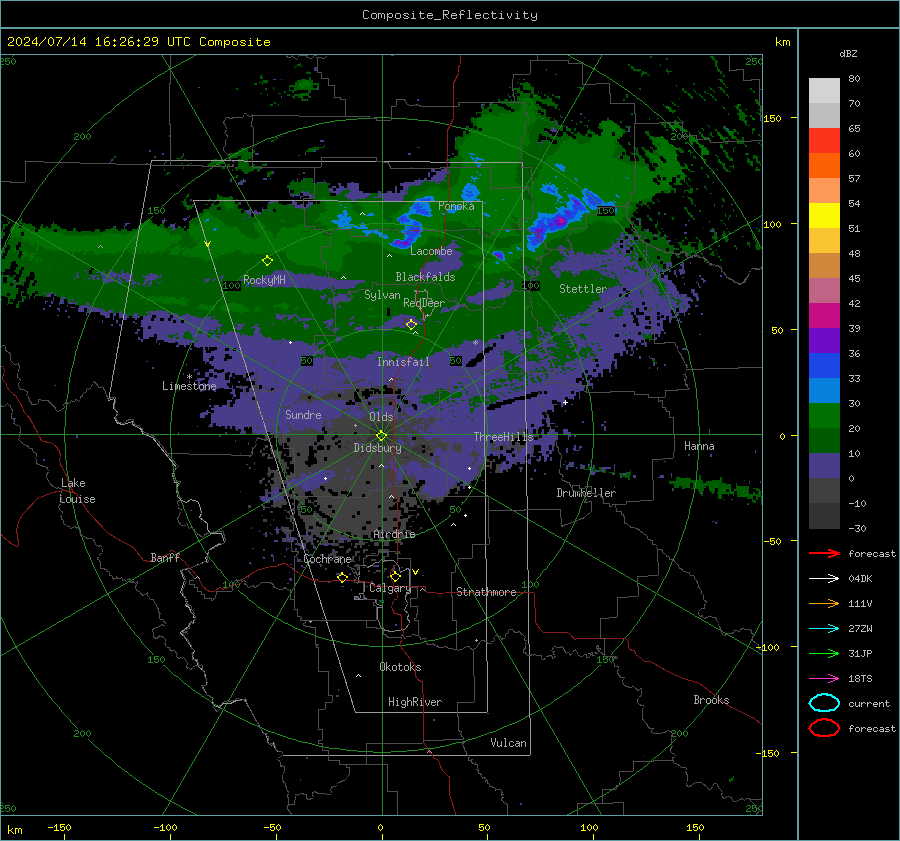Screen dimensions: 900x841
Task: Click the Brooks city label
Action: [711, 700]
